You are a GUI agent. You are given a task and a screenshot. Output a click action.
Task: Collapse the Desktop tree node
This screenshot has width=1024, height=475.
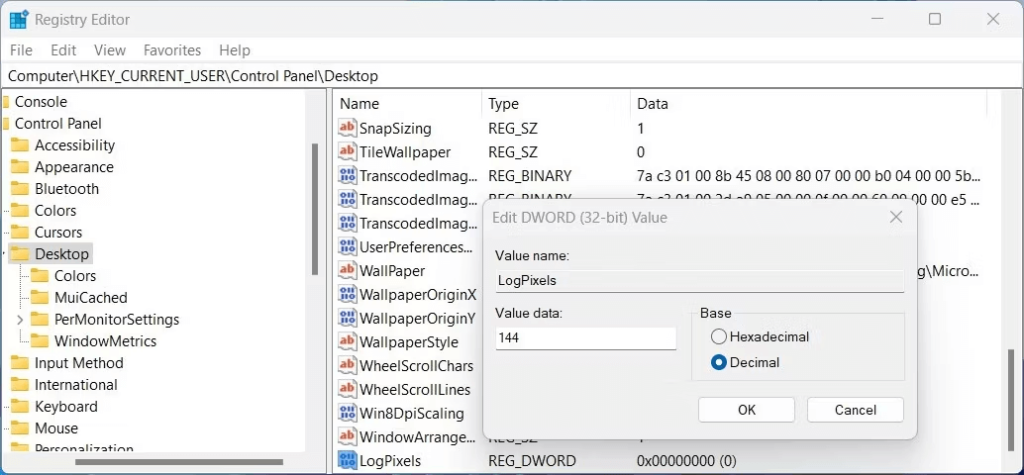coord(4,255)
